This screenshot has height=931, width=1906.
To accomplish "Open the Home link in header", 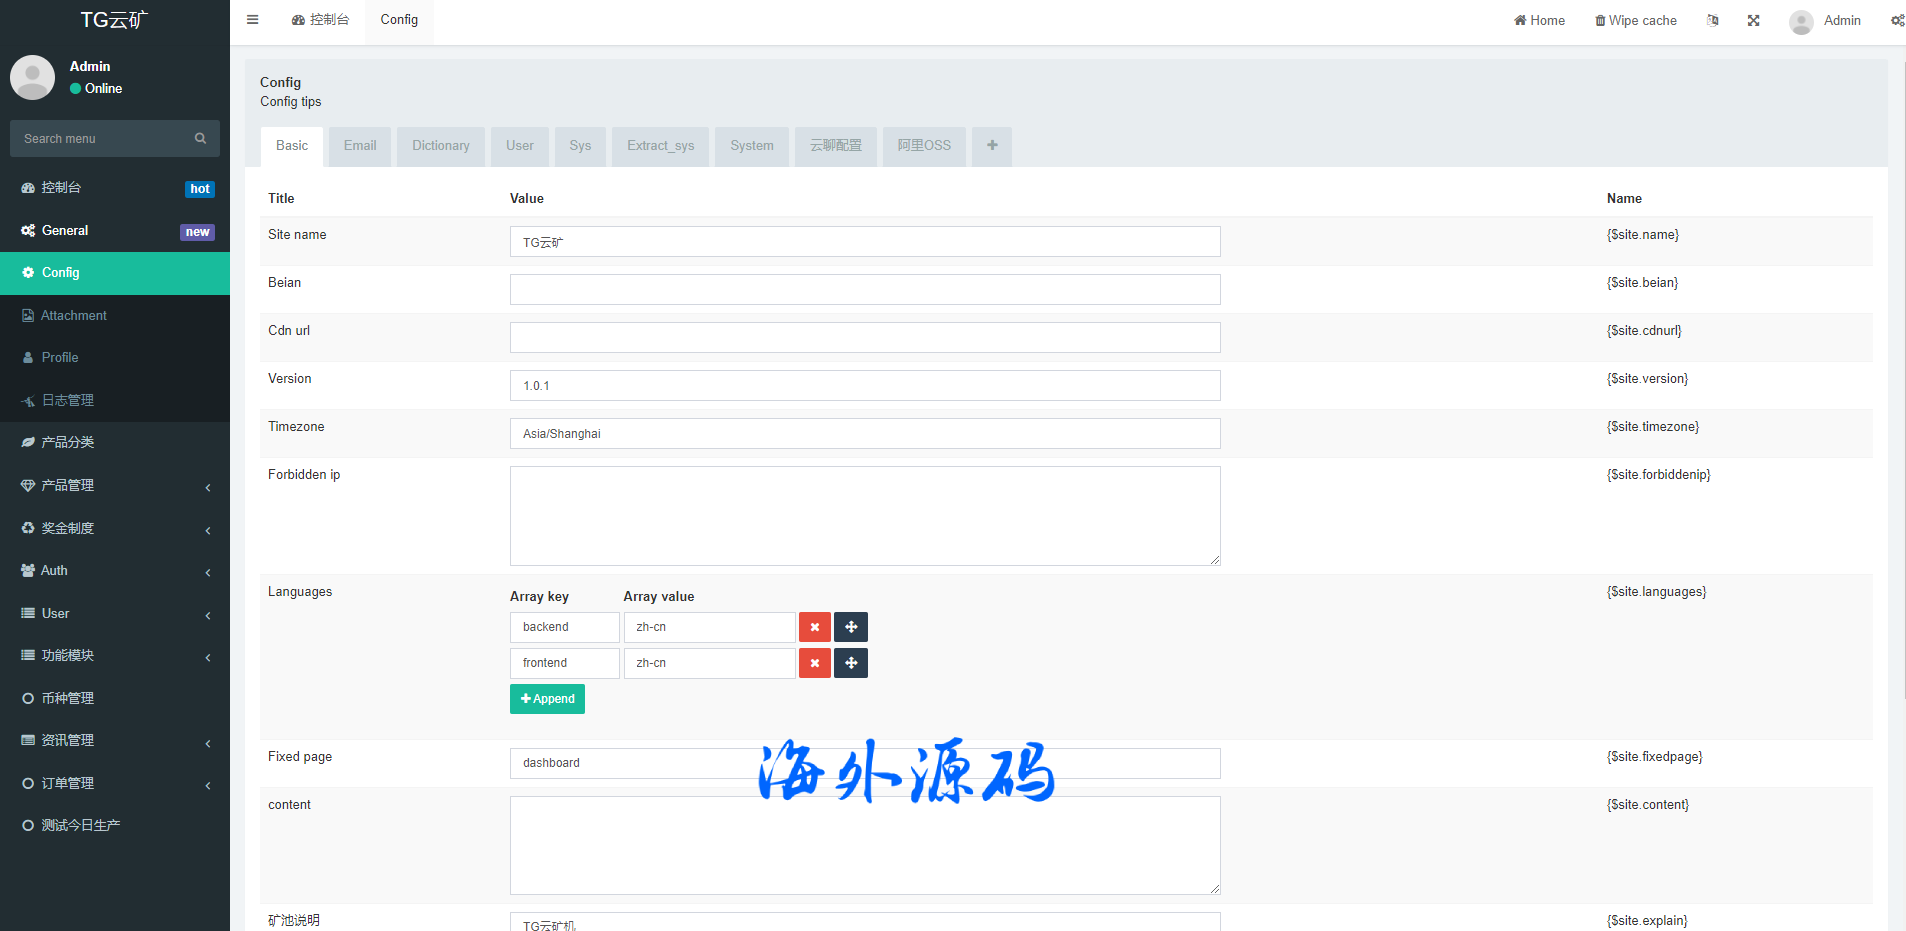I will coord(1539,20).
